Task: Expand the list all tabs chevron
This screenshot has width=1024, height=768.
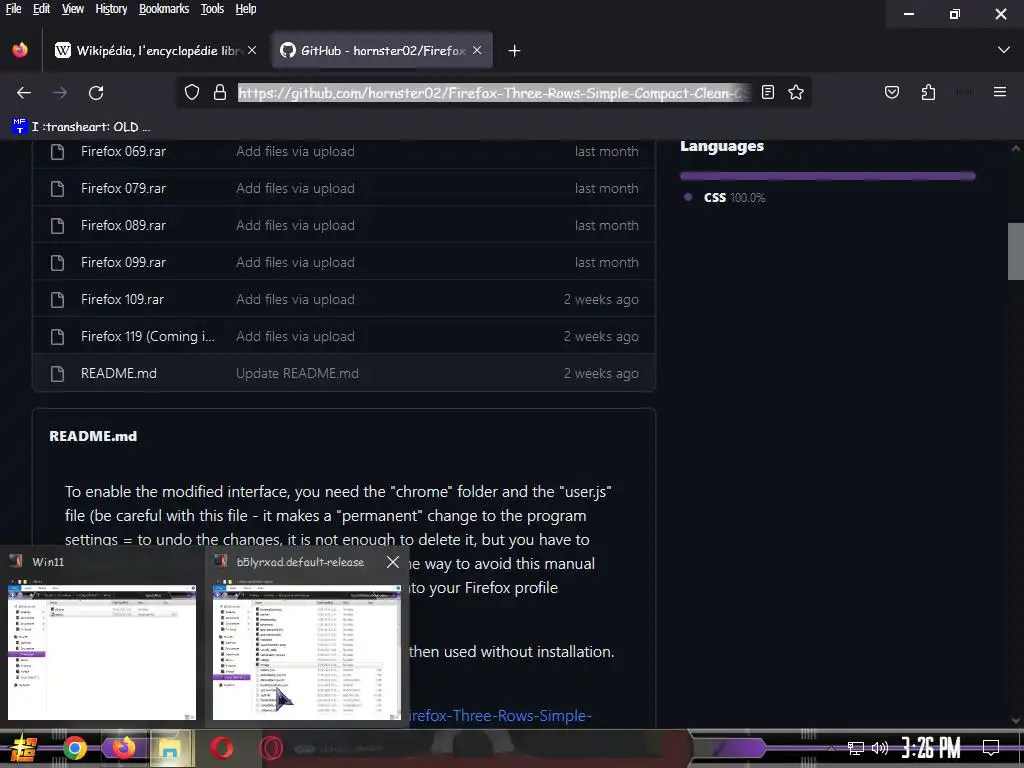Action: click(x=1004, y=50)
